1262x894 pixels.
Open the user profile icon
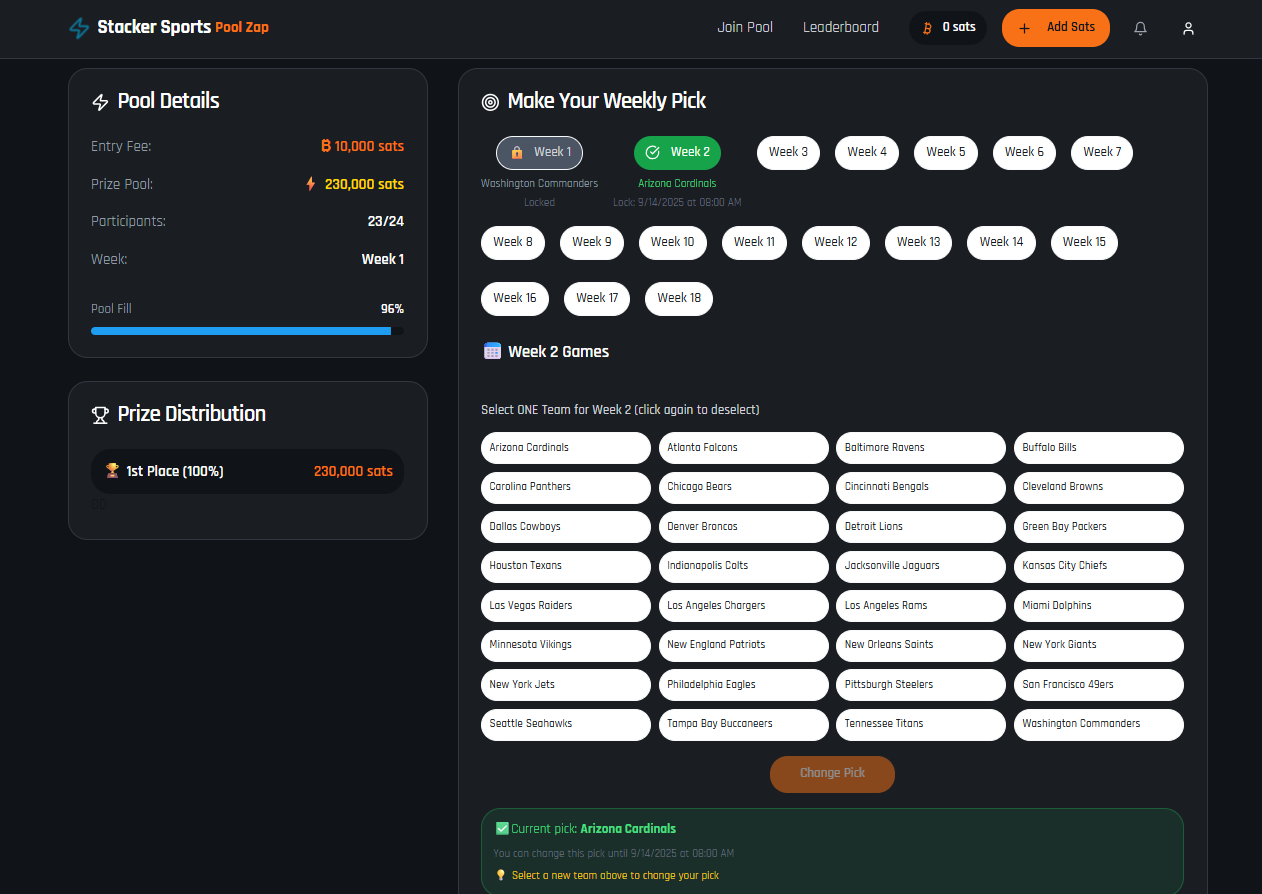[x=1188, y=28]
